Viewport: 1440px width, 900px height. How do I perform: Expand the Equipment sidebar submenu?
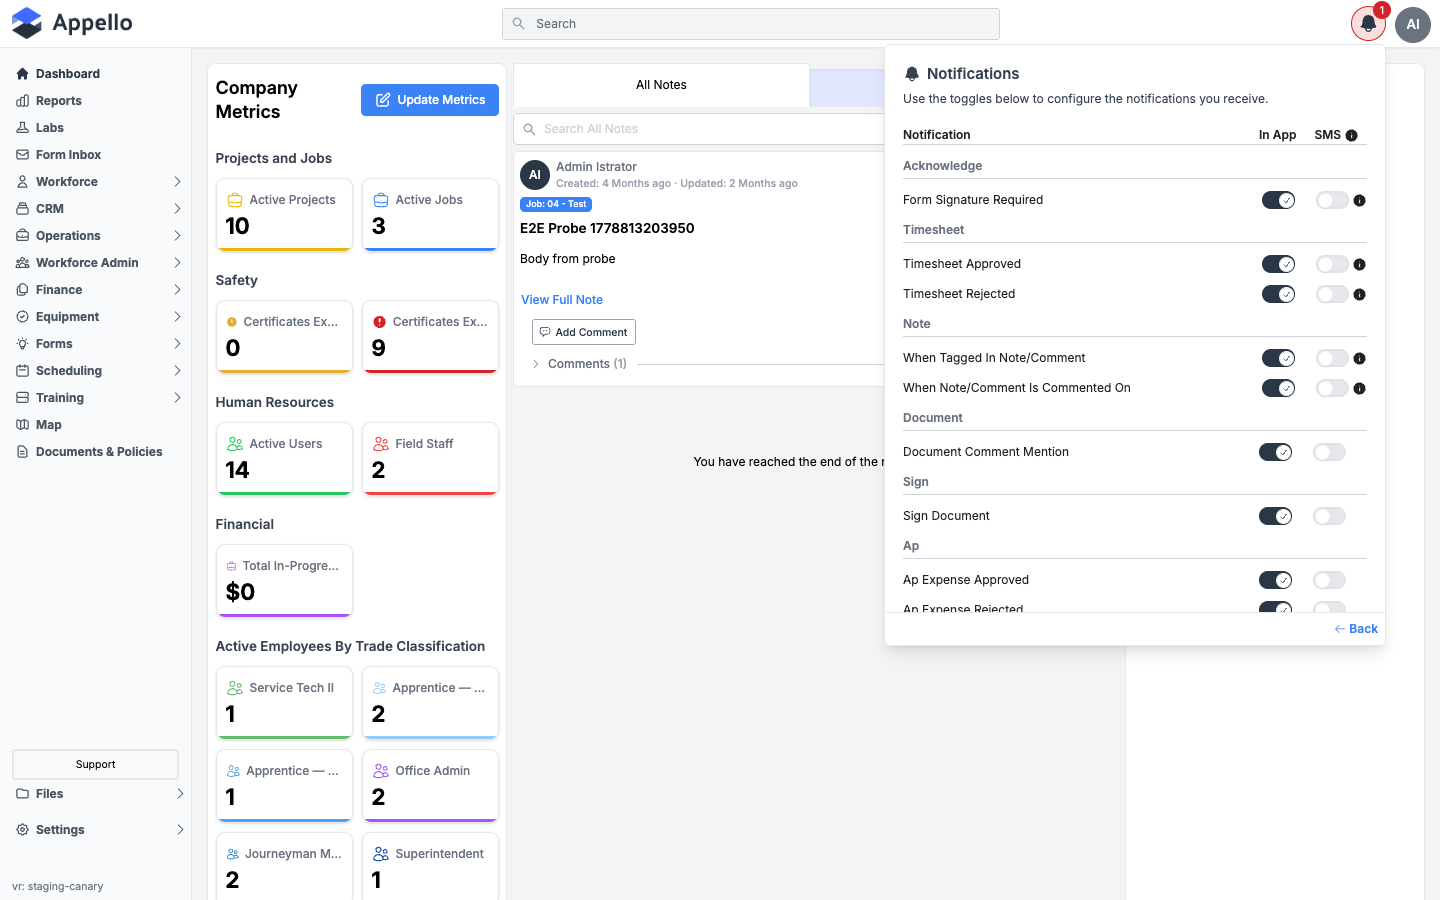177,317
